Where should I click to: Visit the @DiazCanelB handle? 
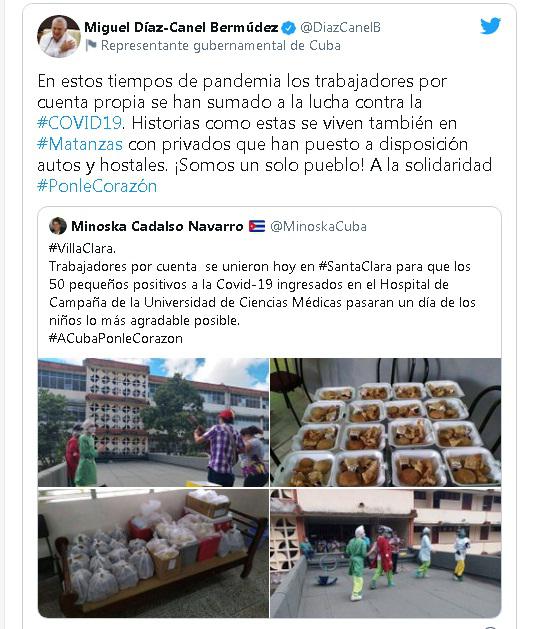point(340,27)
